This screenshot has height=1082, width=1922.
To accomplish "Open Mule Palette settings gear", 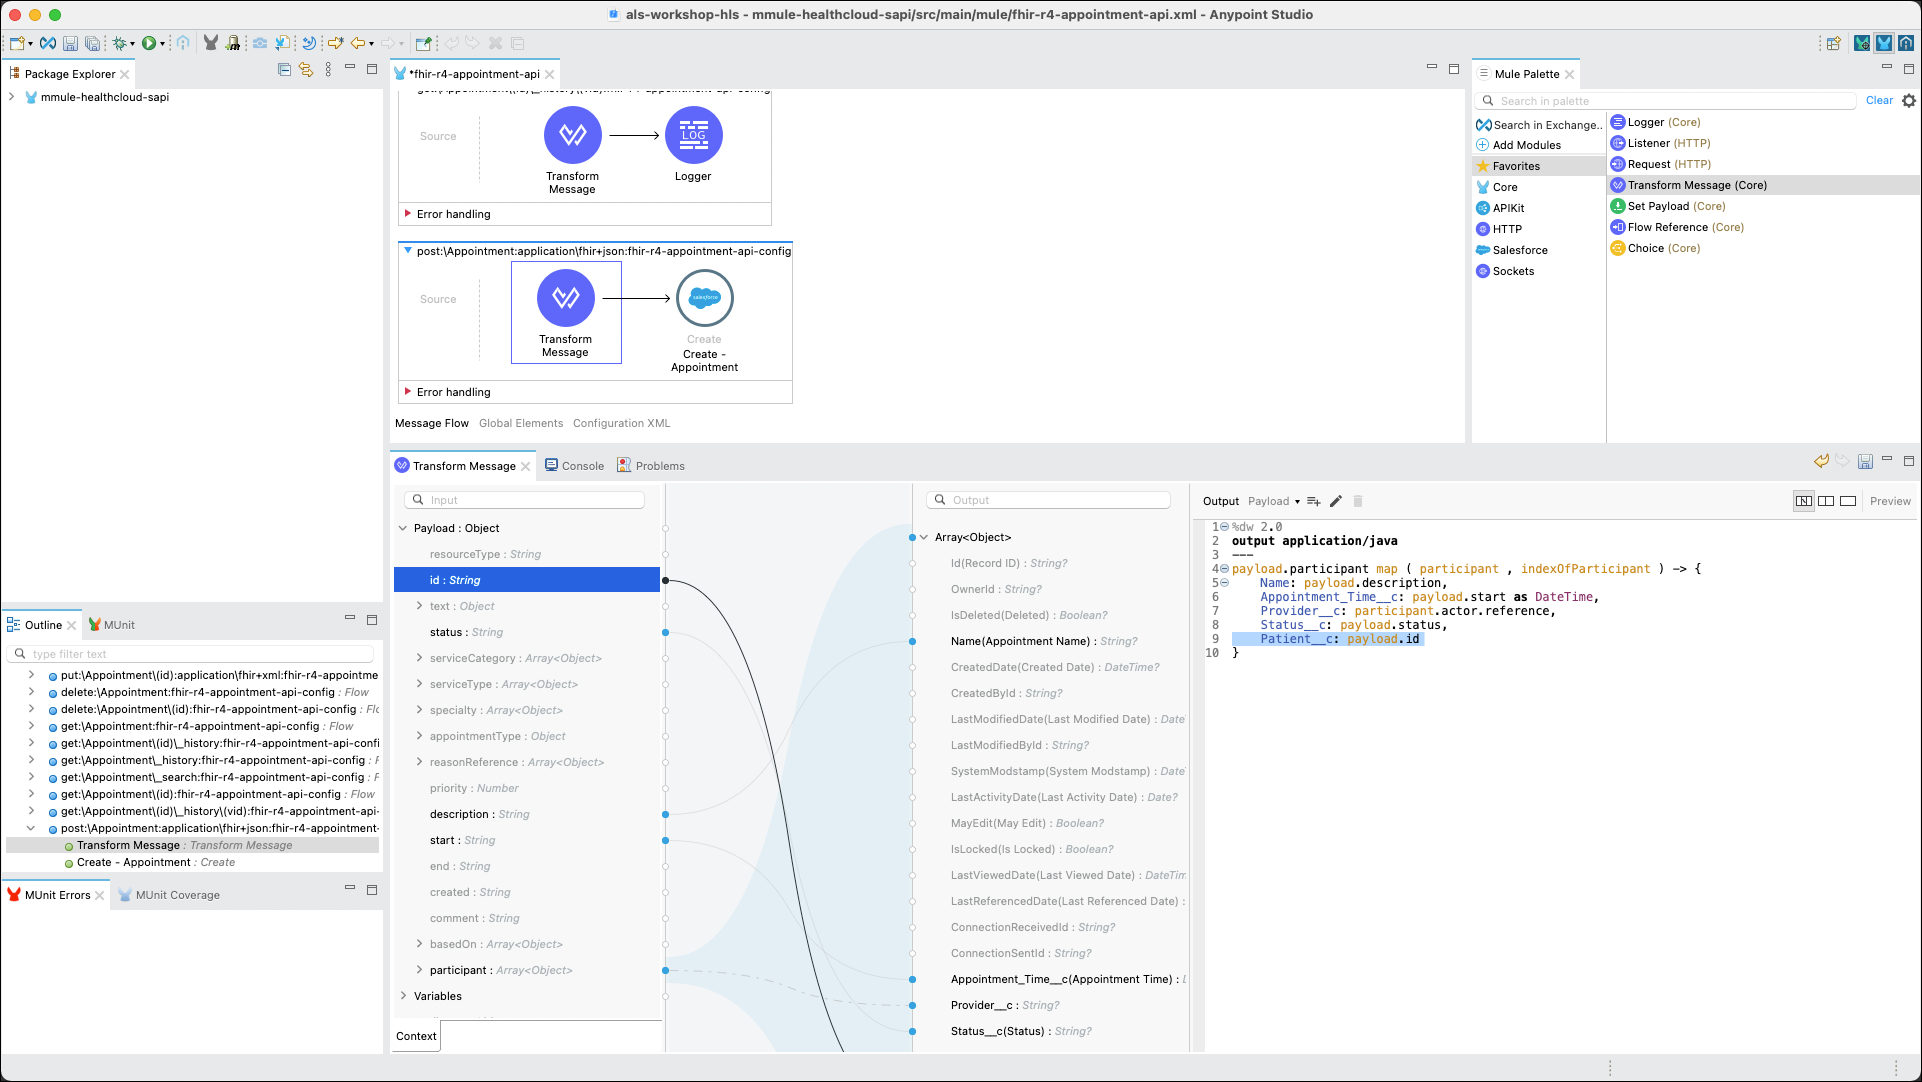I will point(1909,100).
